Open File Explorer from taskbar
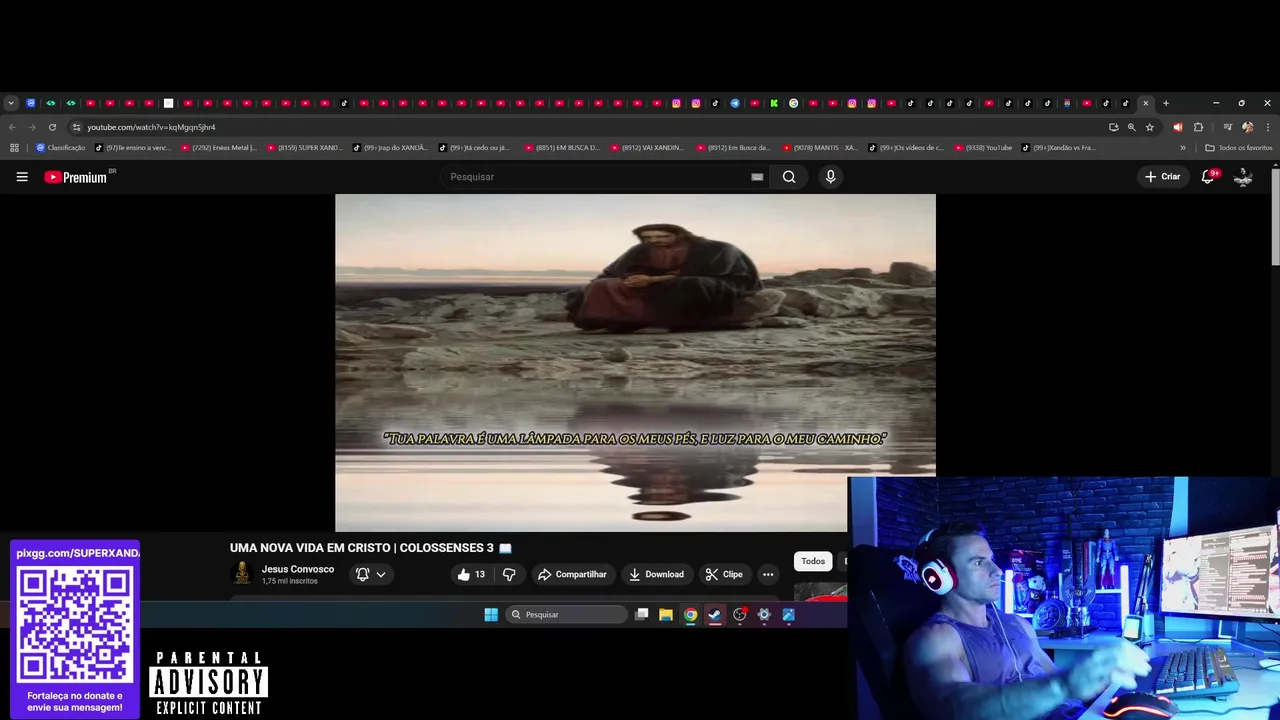 pos(666,615)
